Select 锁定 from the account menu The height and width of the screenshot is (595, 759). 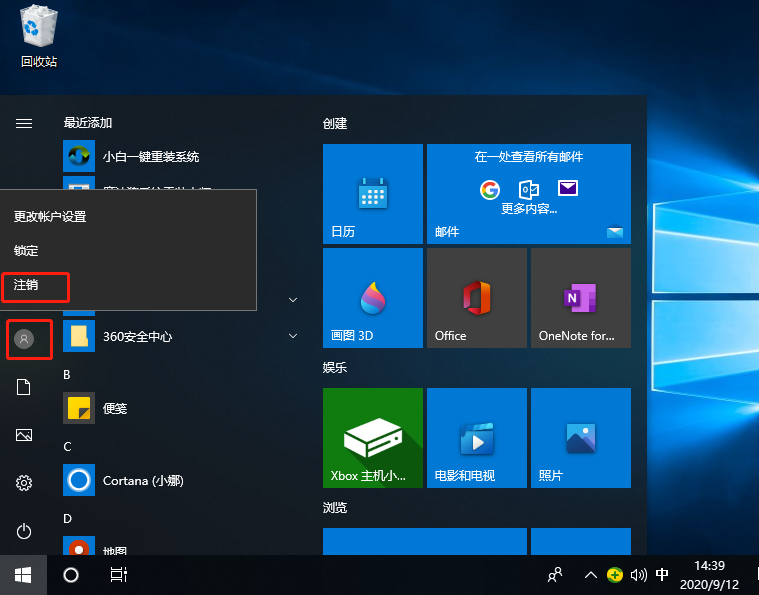point(27,251)
